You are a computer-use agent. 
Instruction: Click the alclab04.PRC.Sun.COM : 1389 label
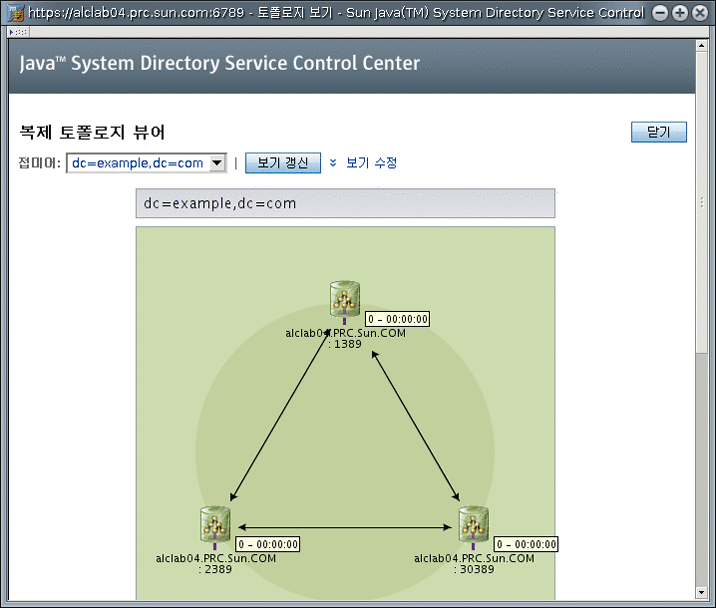click(x=345, y=338)
